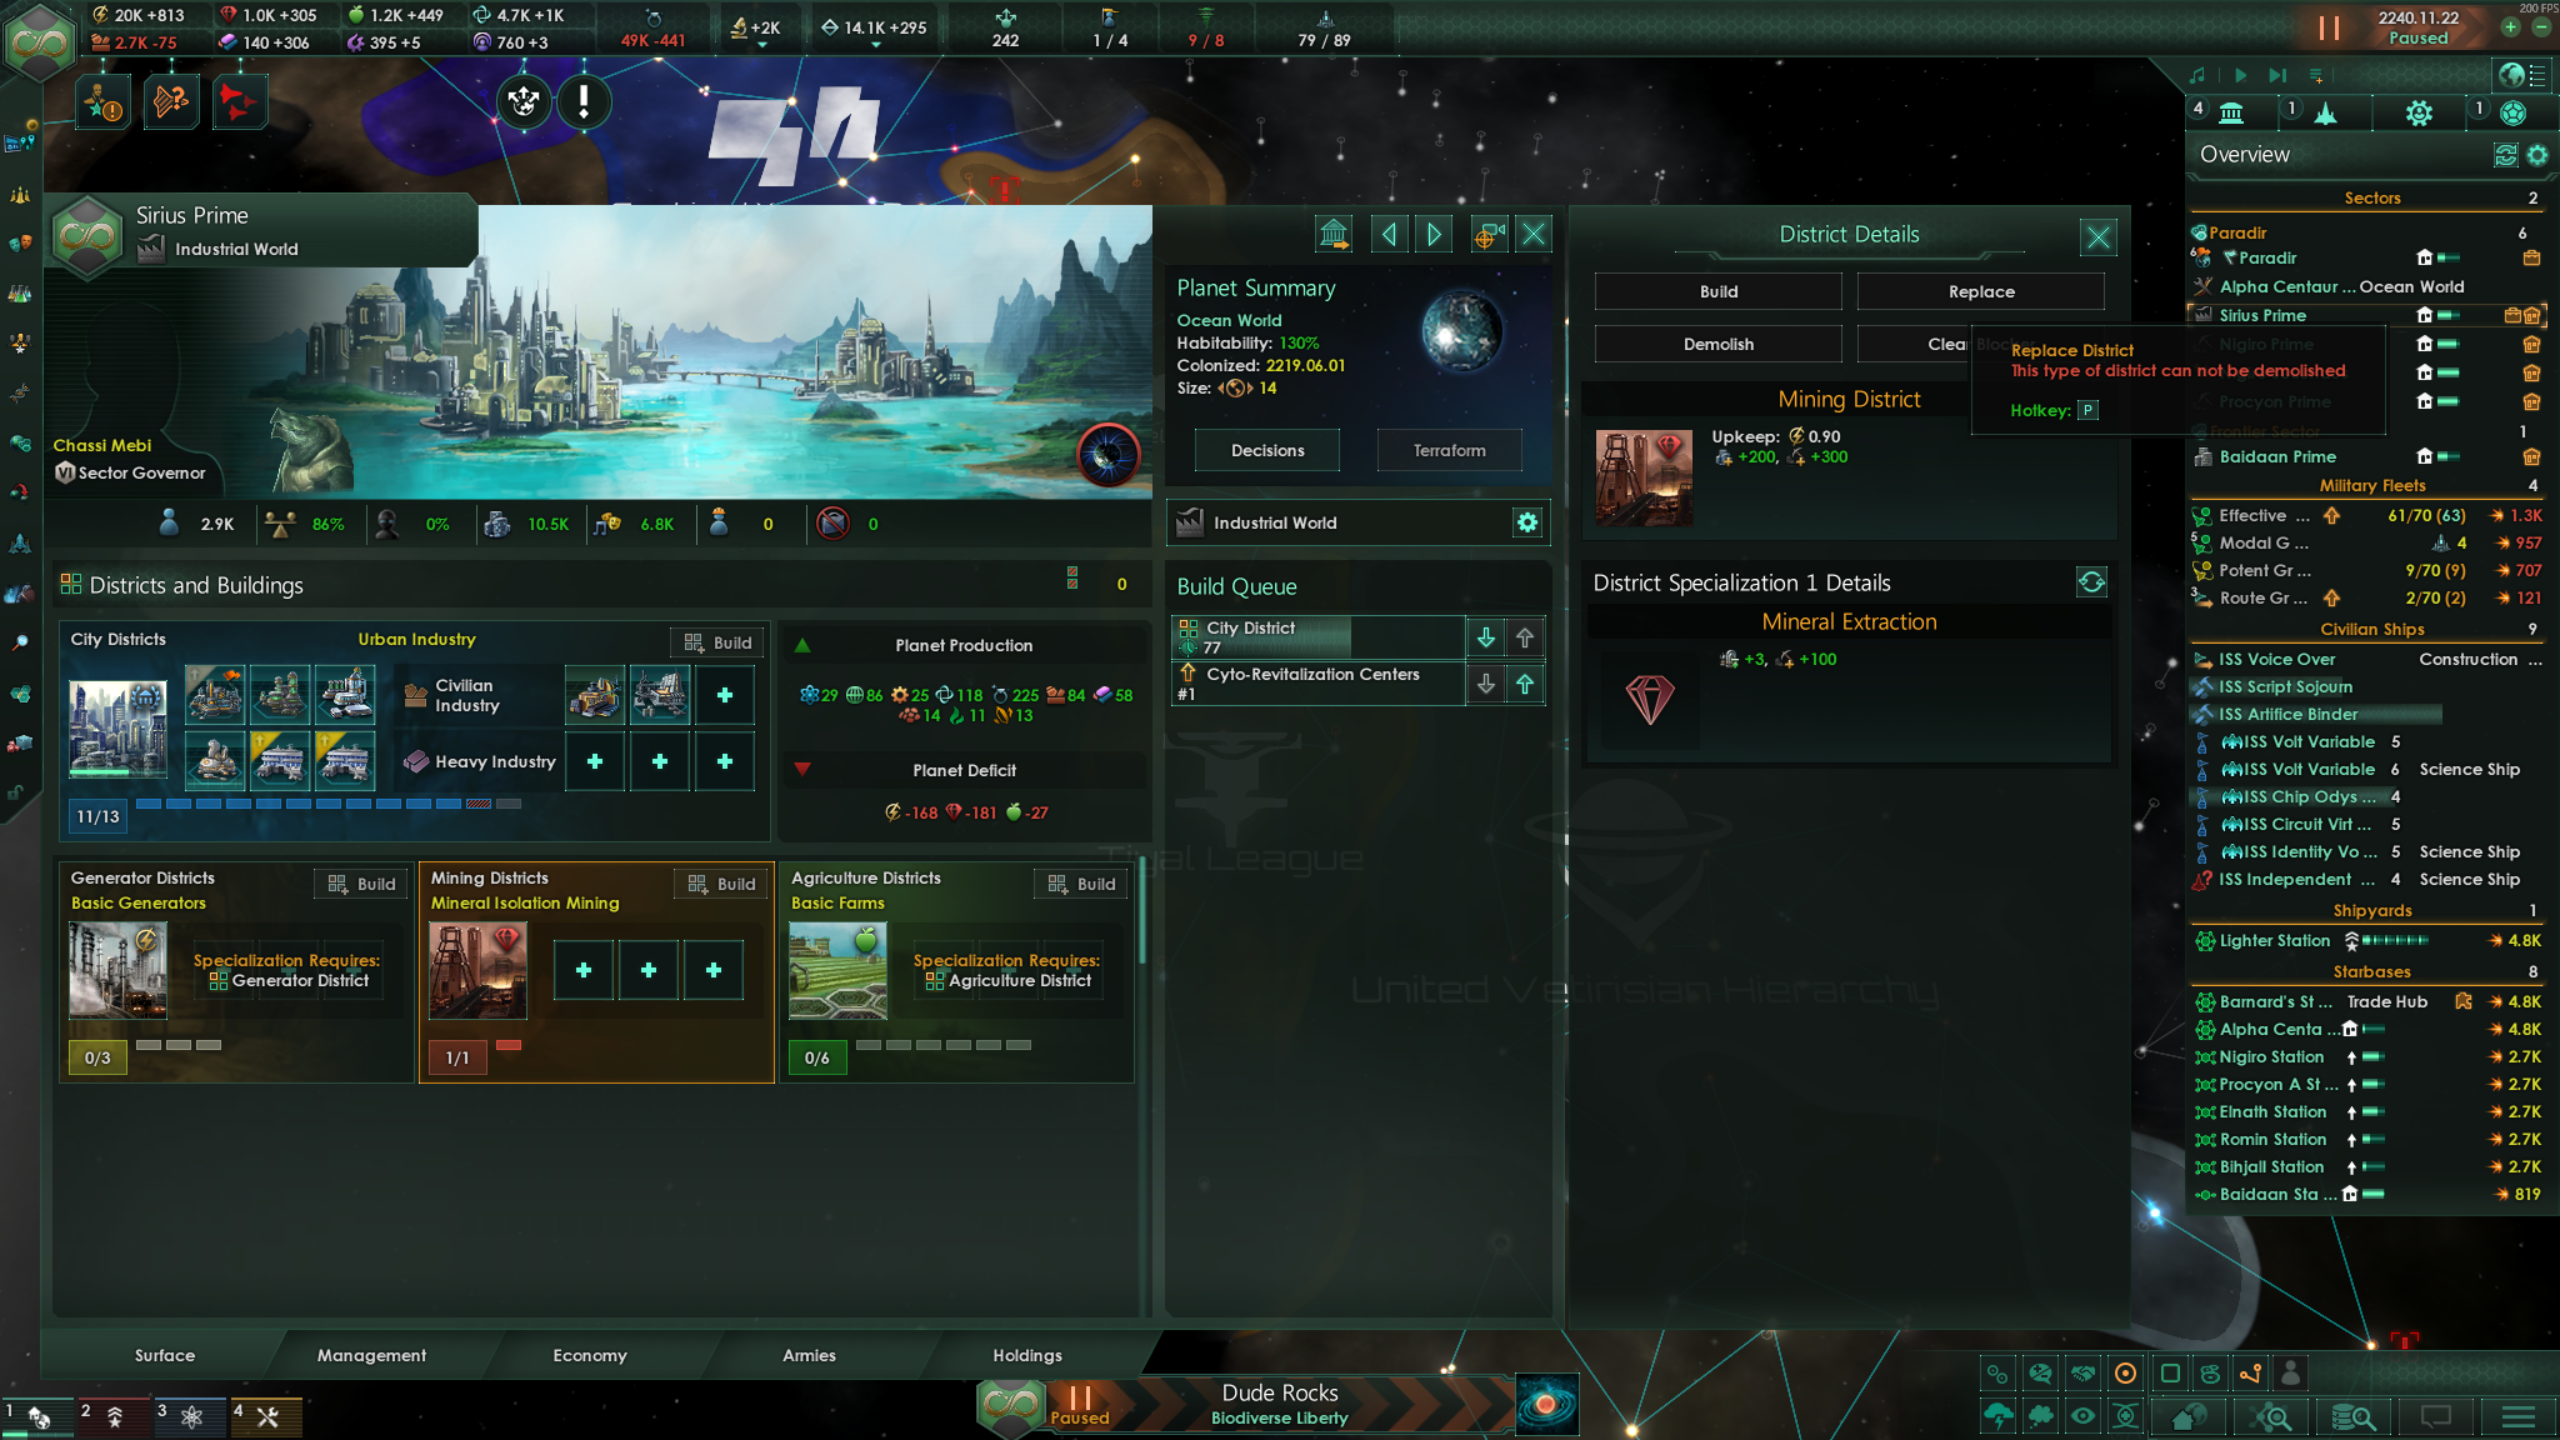Viewport: 2560px width, 1440px height.
Task: Click the planet capital building icon button
Action: (x=1334, y=235)
